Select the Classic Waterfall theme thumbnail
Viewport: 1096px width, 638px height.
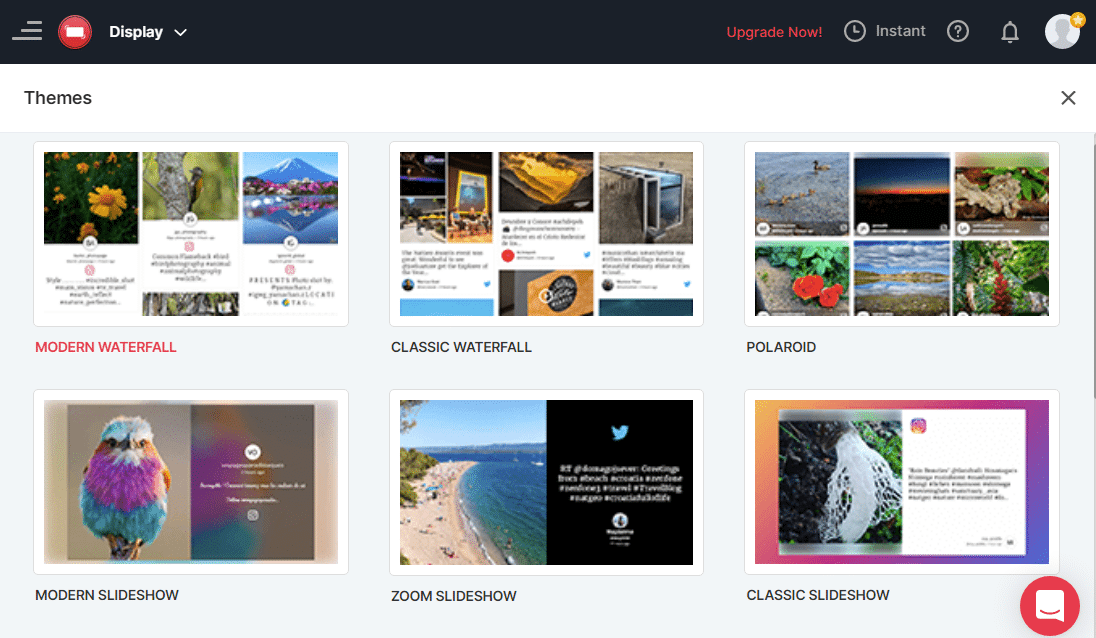click(x=546, y=234)
